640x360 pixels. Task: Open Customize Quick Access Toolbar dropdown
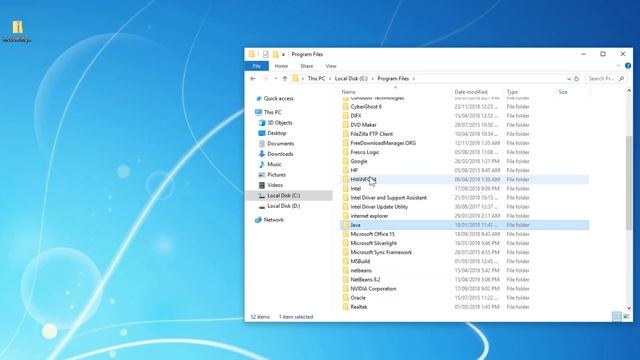pos(283,54)
